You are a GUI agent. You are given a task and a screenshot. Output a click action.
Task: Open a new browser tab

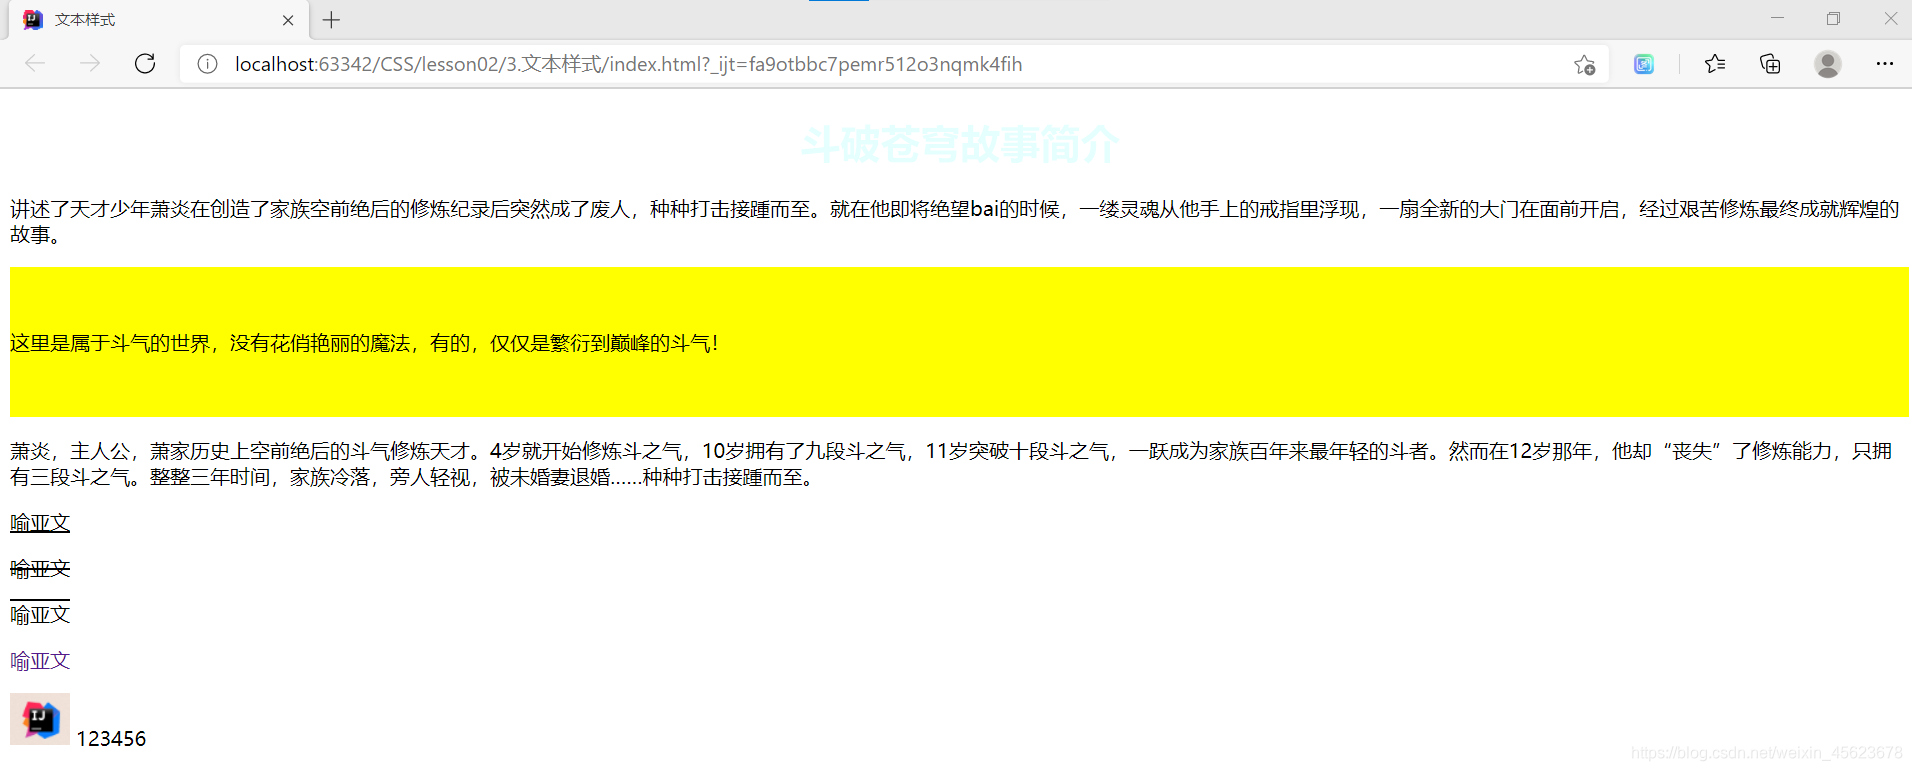pyautogui.click(x=332, y=20)
